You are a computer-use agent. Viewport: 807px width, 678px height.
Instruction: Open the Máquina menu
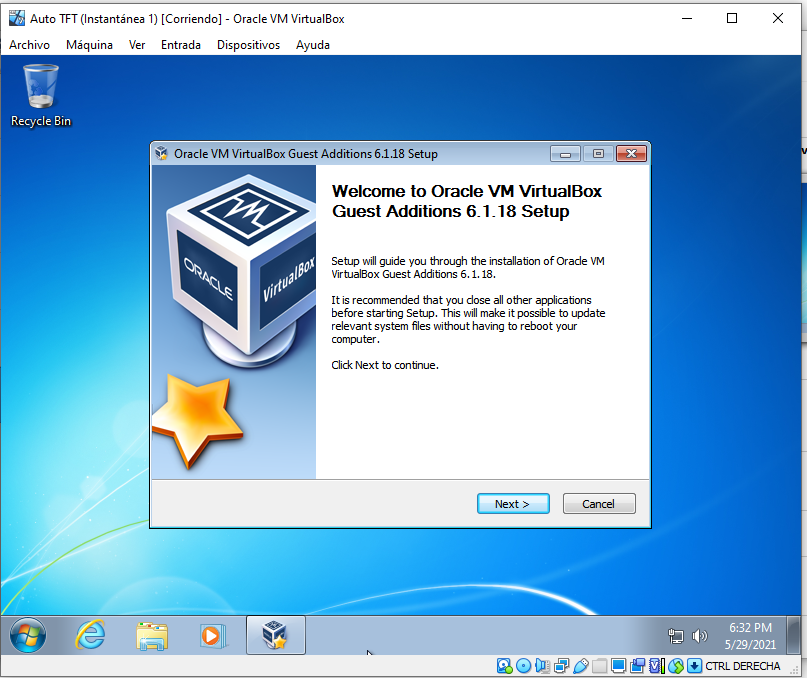pos(89,45)
